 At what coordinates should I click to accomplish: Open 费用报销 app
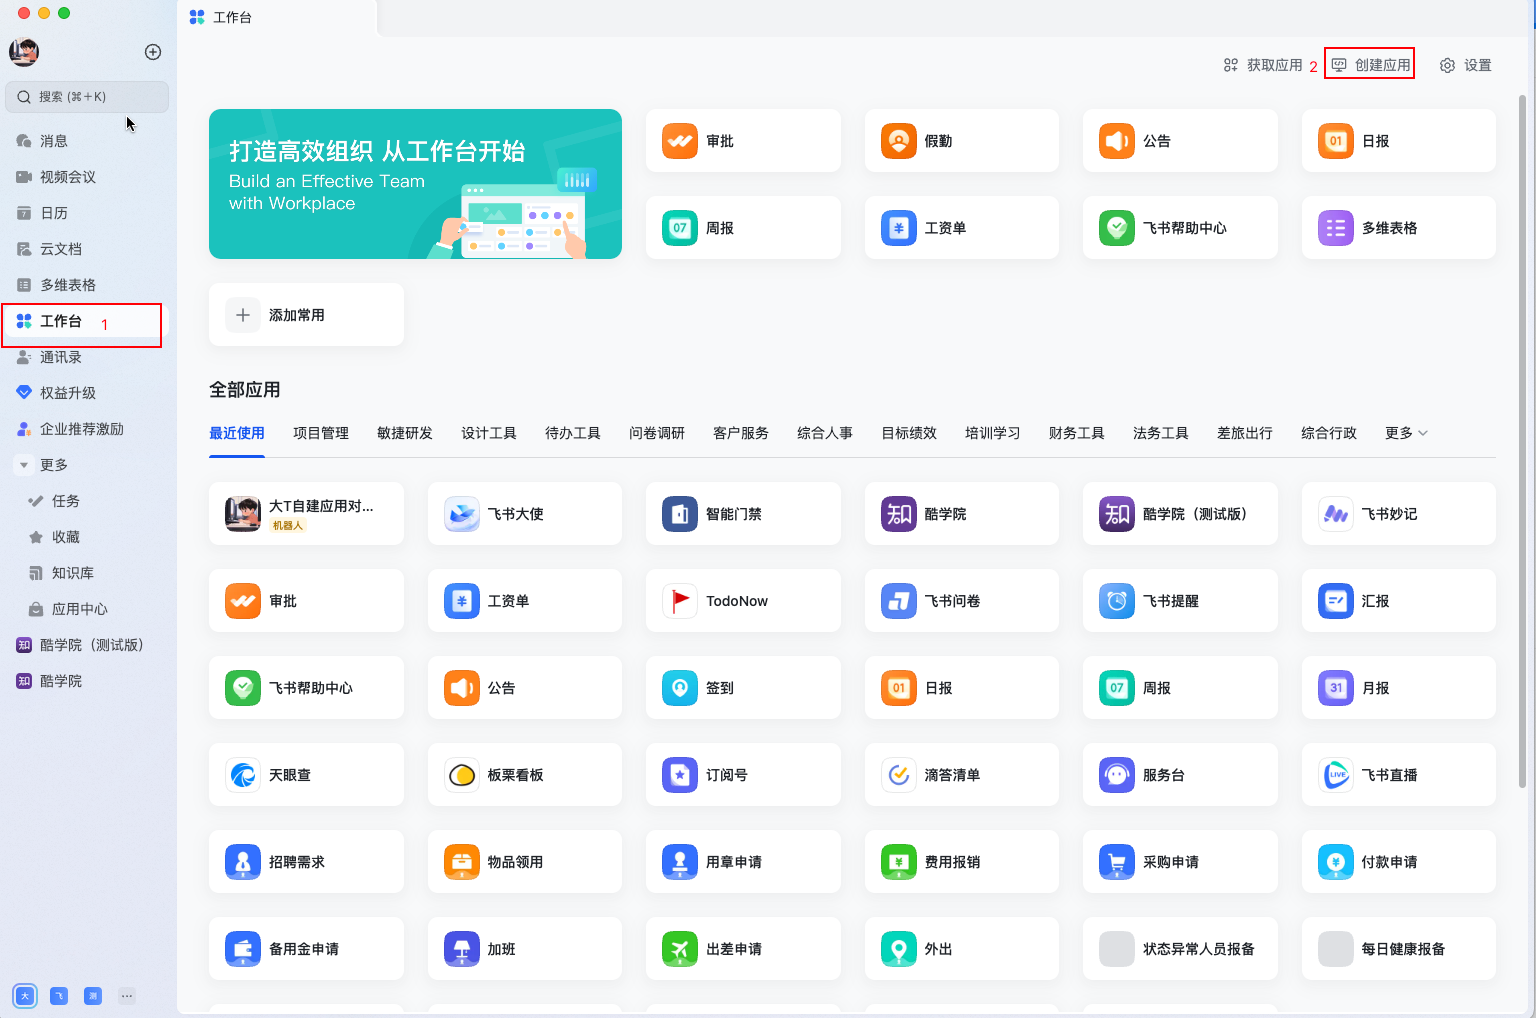pyautogui.click(x=961, y=862)
